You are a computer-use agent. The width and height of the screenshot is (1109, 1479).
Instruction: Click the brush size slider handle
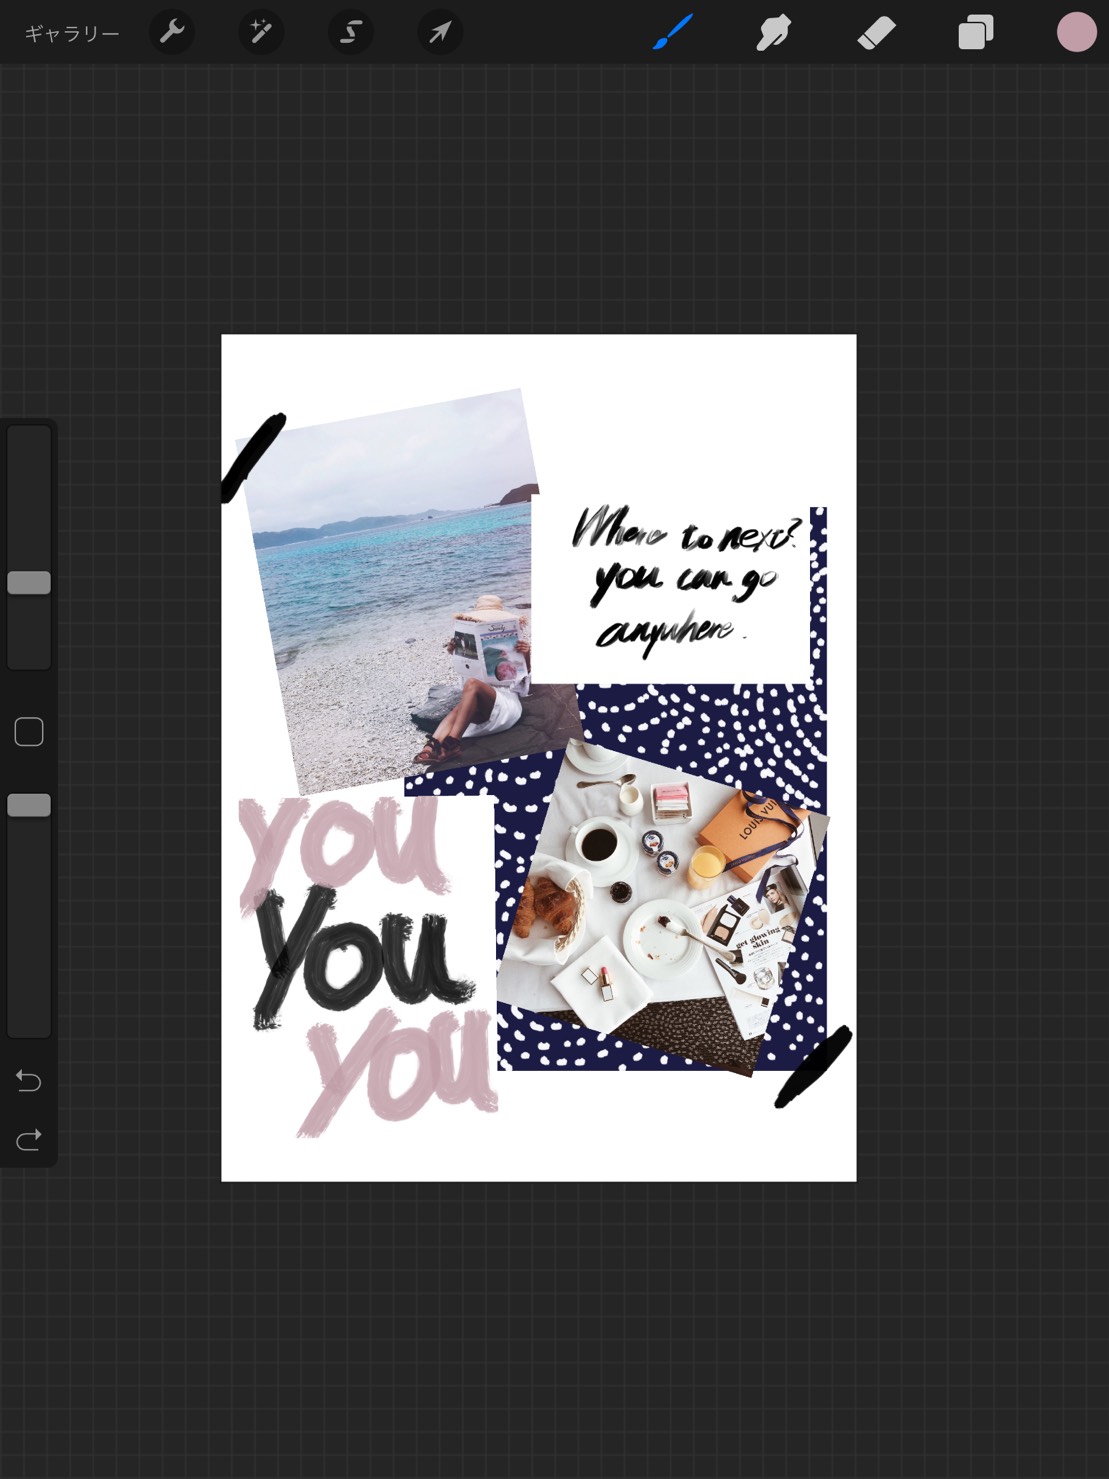[29, 583]
